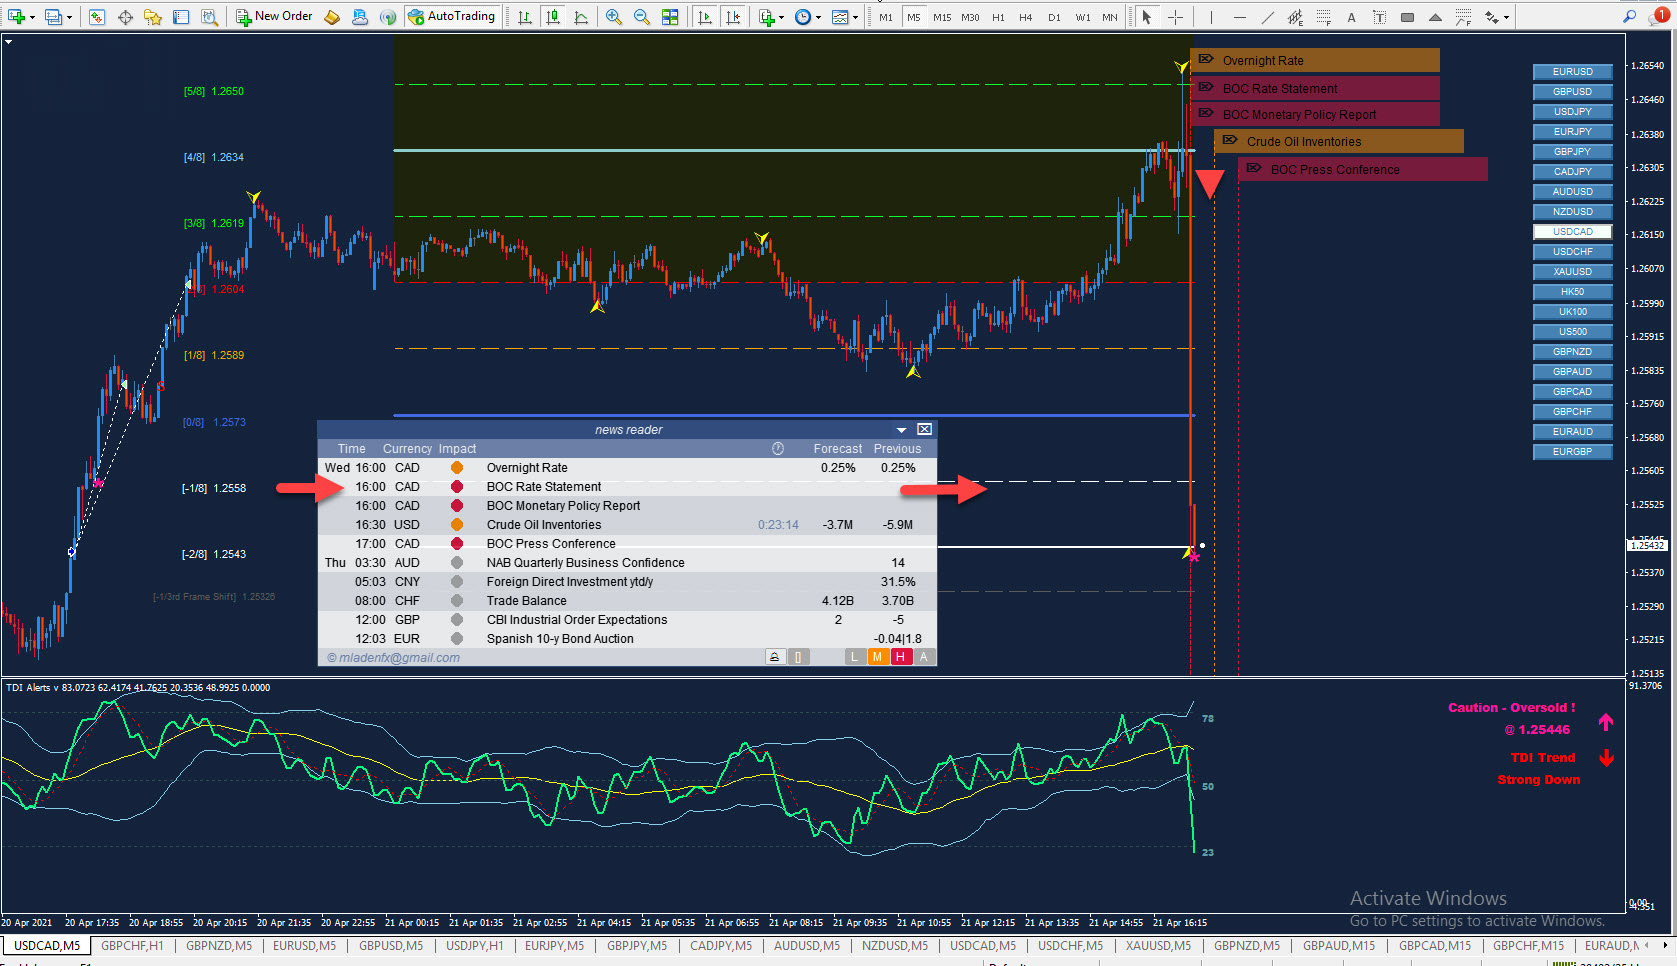1677x966 pixels.
Task: Select the crosshair tool in toolbar
Action: [1175, 17]
